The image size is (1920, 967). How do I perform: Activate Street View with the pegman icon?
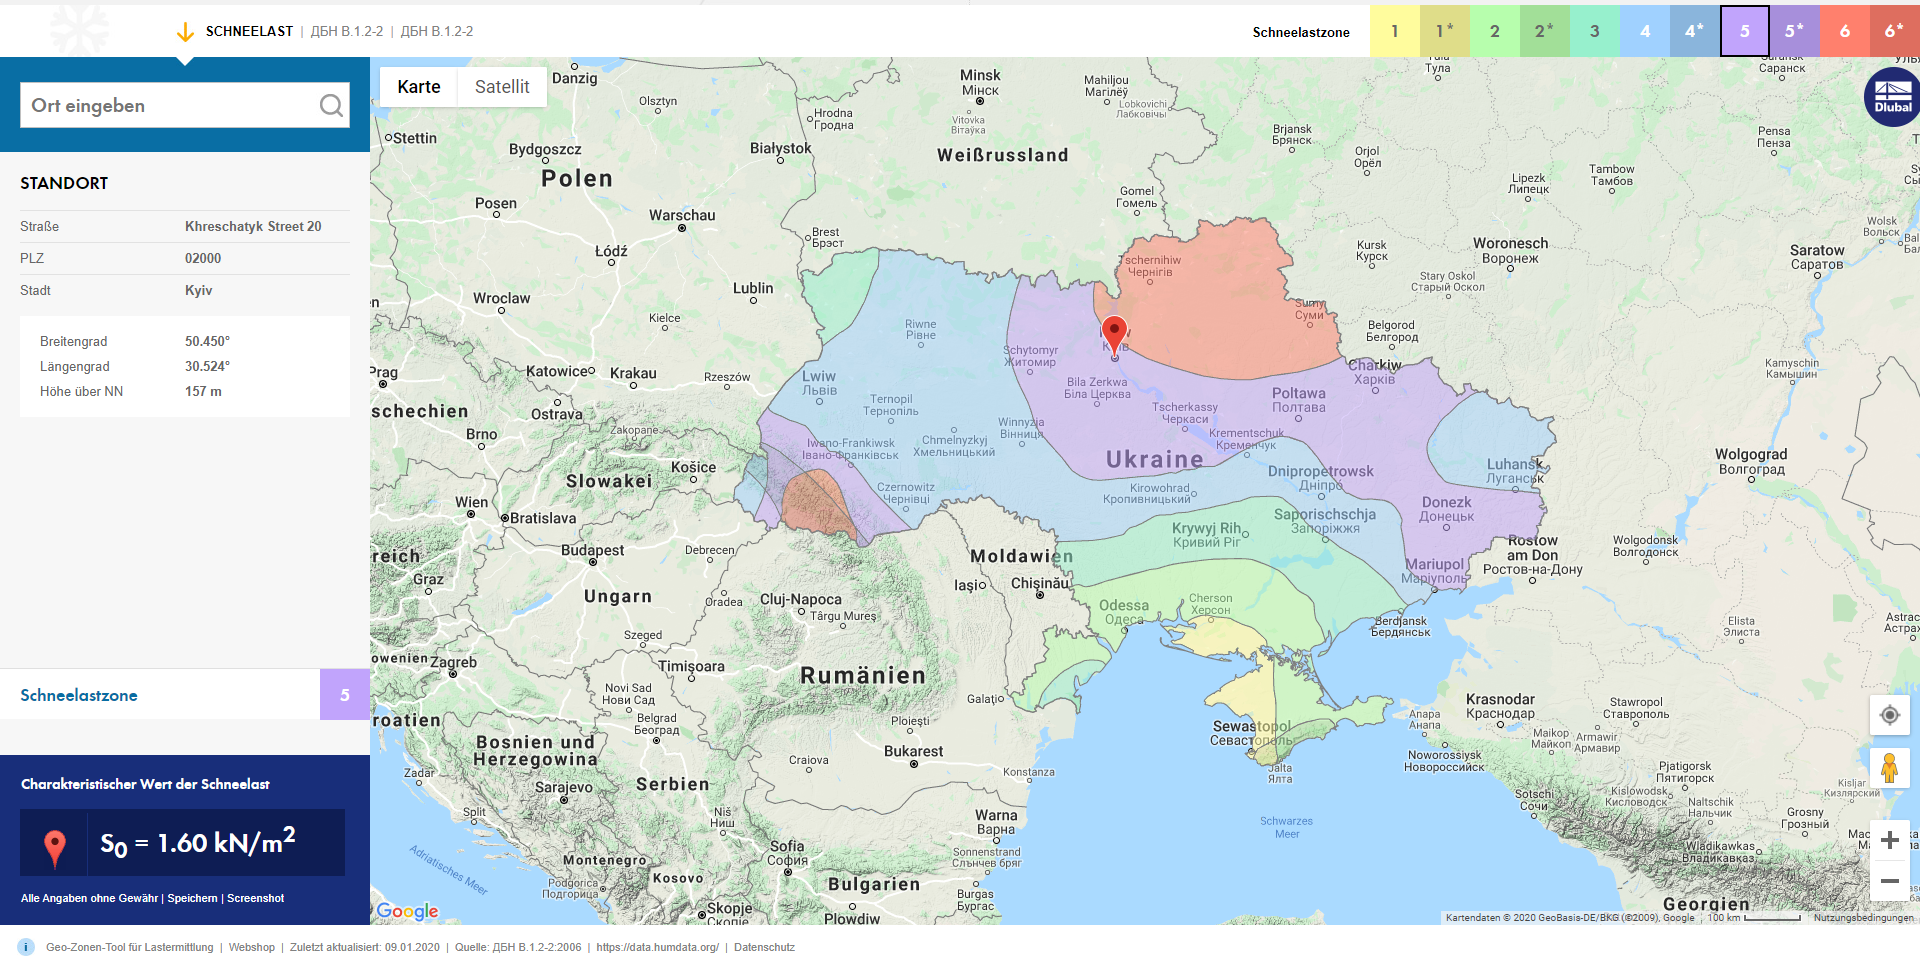[x=1890, y=767]
